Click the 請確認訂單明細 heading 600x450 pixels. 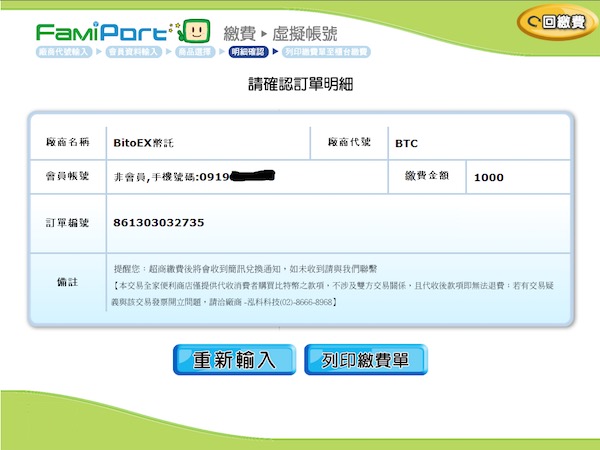301,84
